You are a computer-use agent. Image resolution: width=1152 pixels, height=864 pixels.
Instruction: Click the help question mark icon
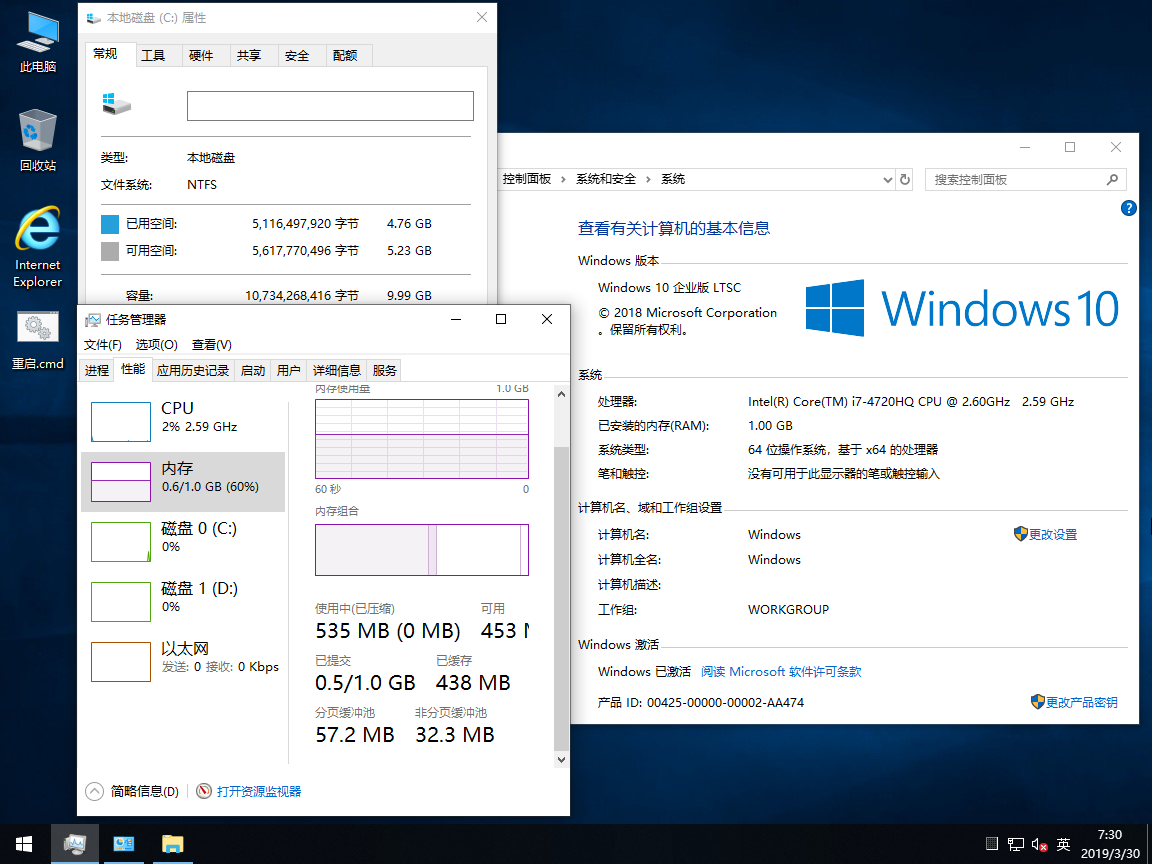point(1129,208)
